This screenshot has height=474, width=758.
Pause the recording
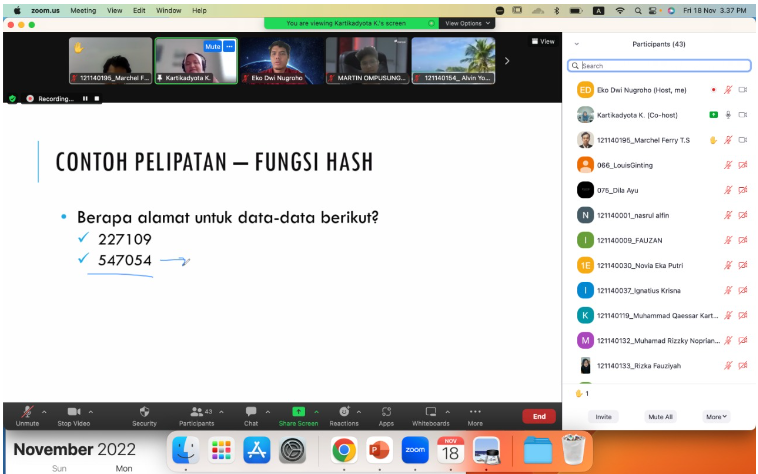(85, 99)
